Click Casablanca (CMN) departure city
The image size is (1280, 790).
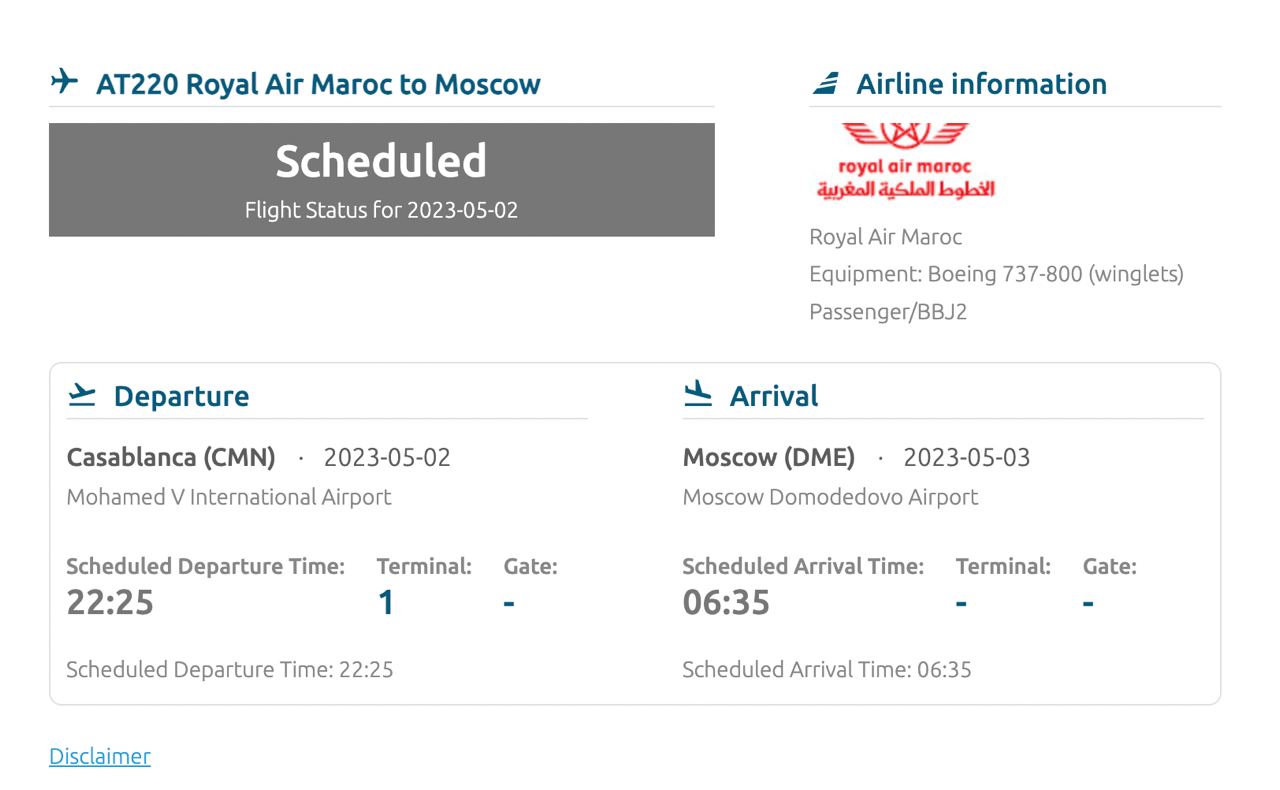click(171, 457)
